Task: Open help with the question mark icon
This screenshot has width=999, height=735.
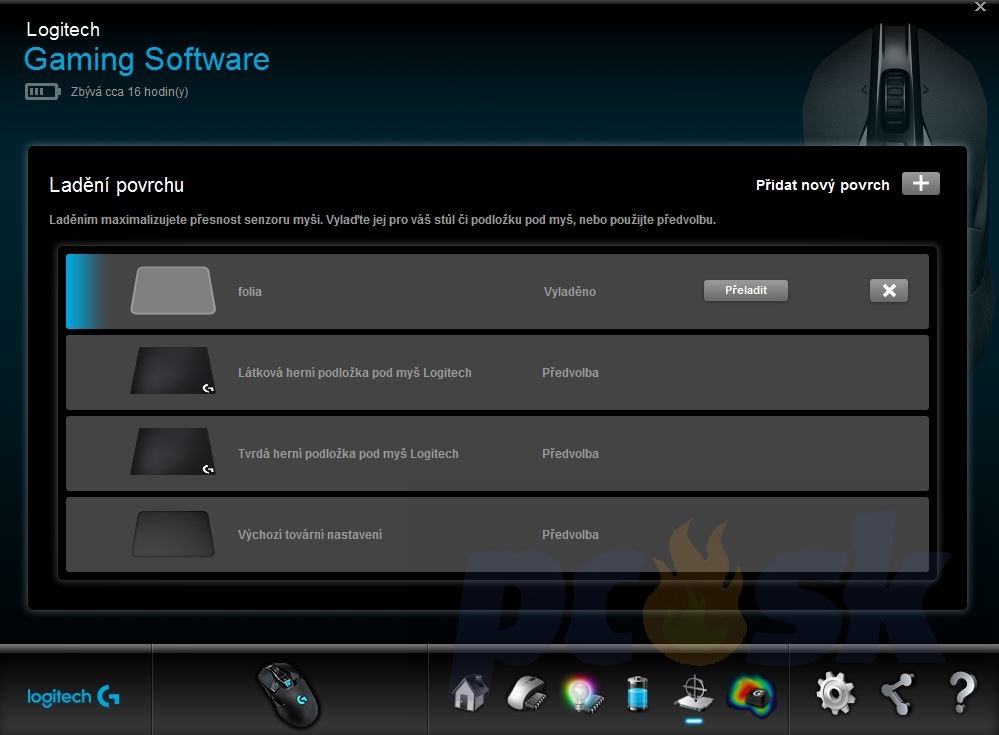Action: point(962,693)
